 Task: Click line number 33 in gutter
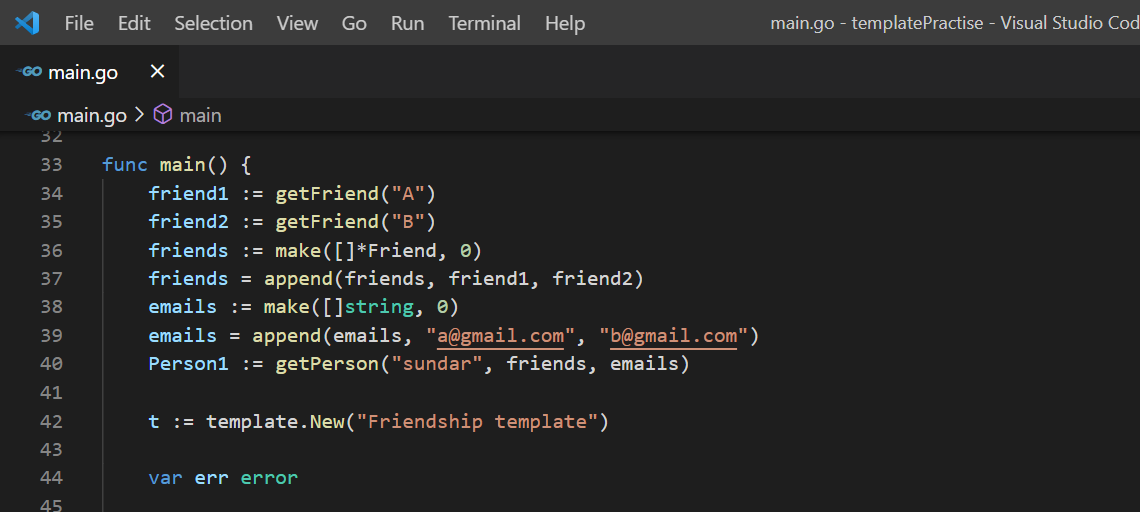[51, 164]
